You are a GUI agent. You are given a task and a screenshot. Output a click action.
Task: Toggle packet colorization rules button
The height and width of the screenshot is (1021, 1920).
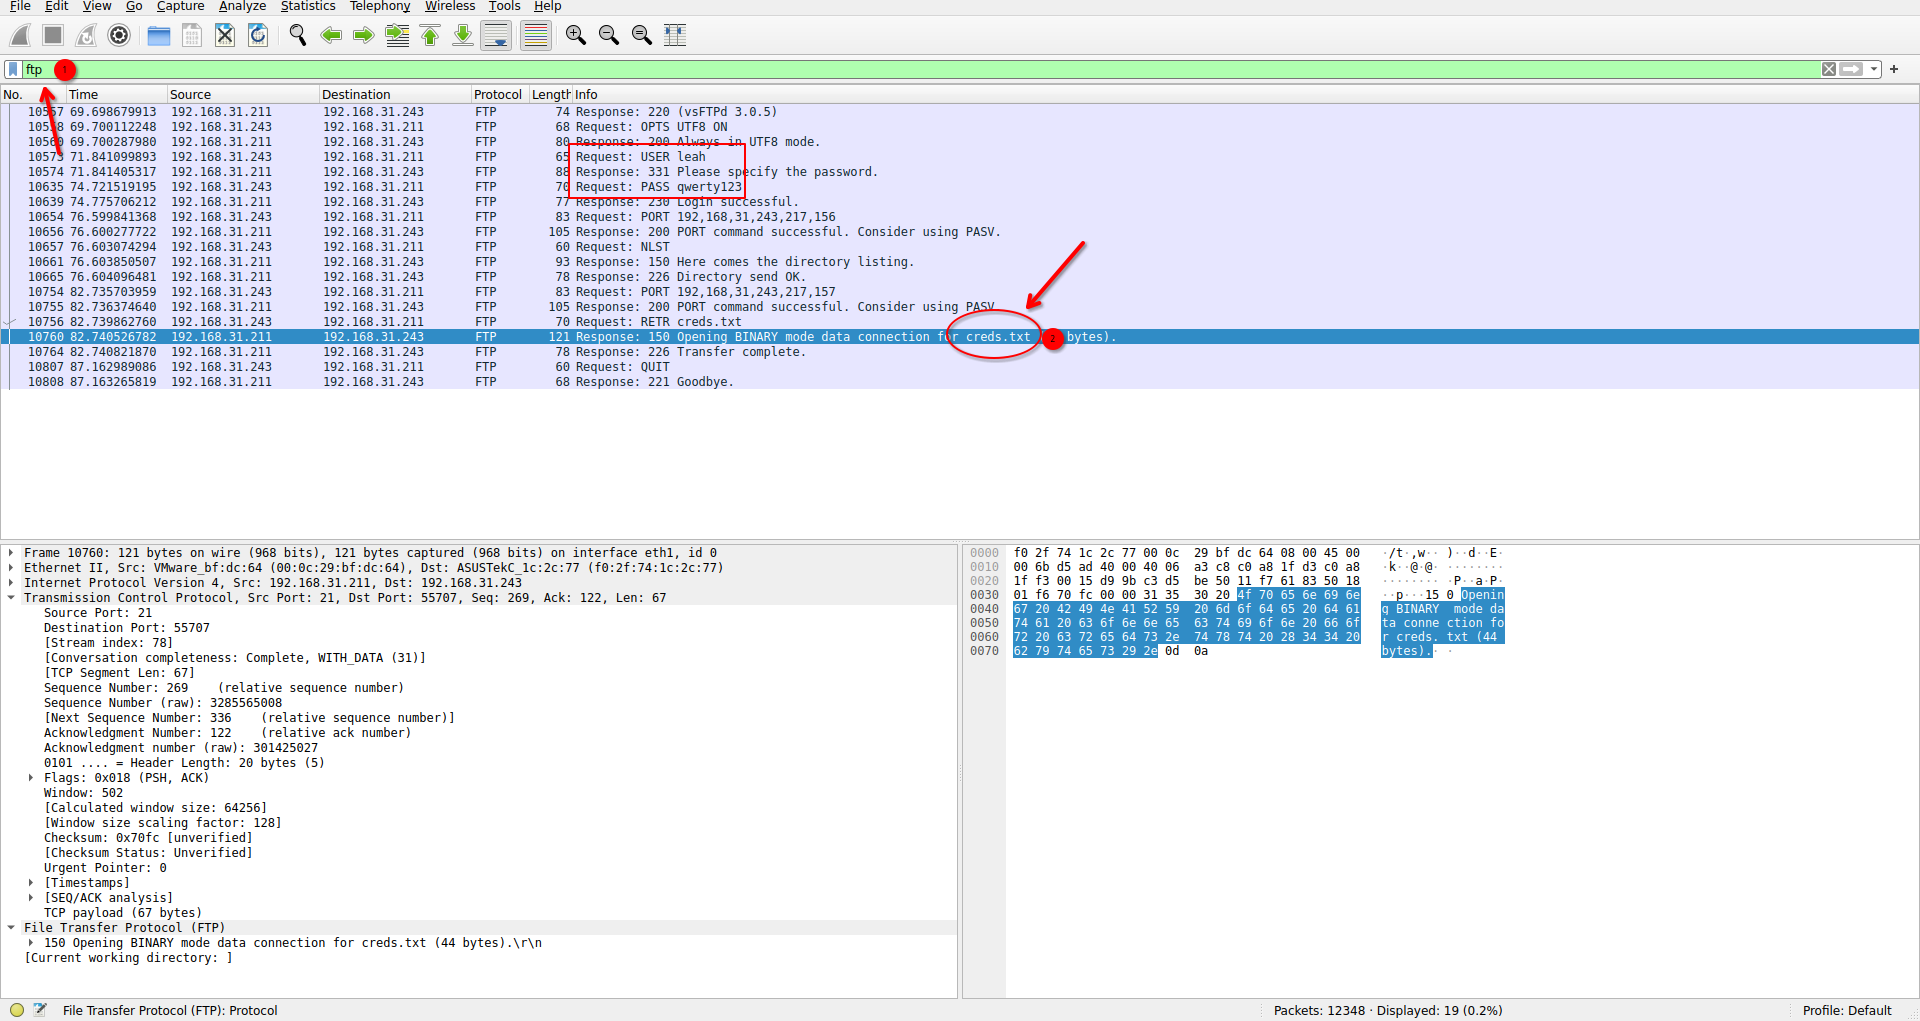pos(536,36)
